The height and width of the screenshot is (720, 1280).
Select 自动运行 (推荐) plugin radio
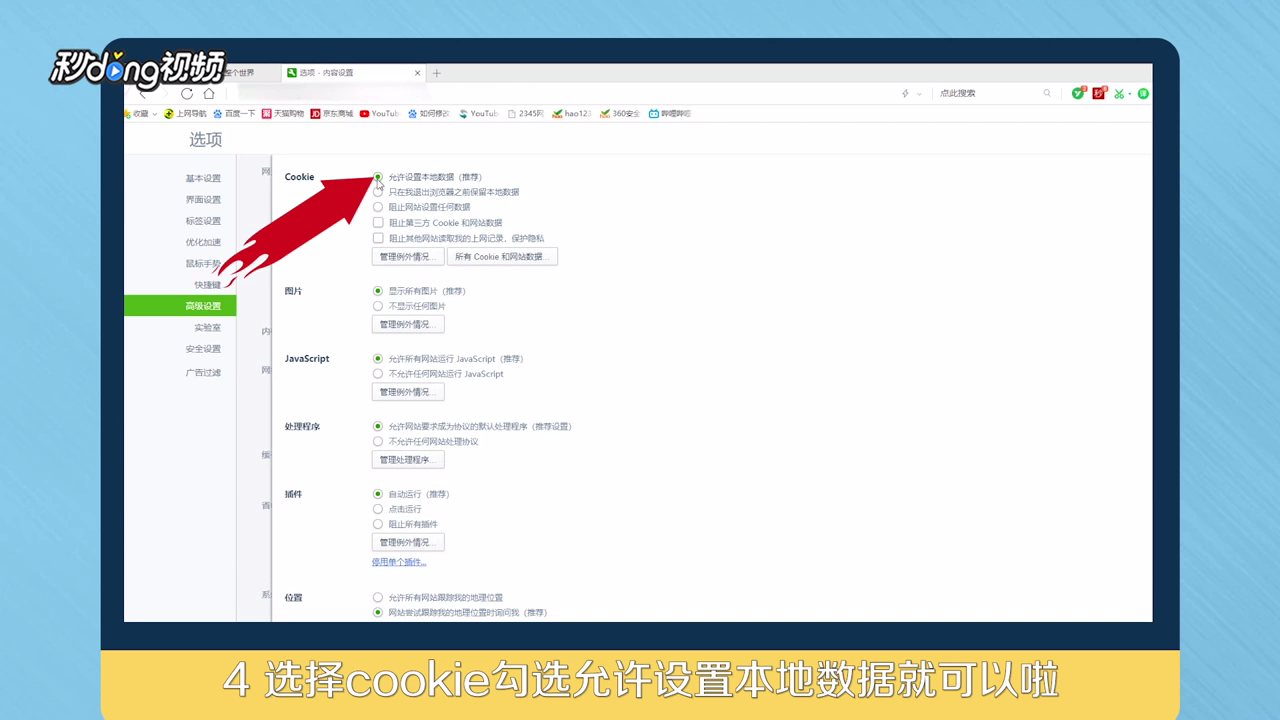tap(378, 494)
